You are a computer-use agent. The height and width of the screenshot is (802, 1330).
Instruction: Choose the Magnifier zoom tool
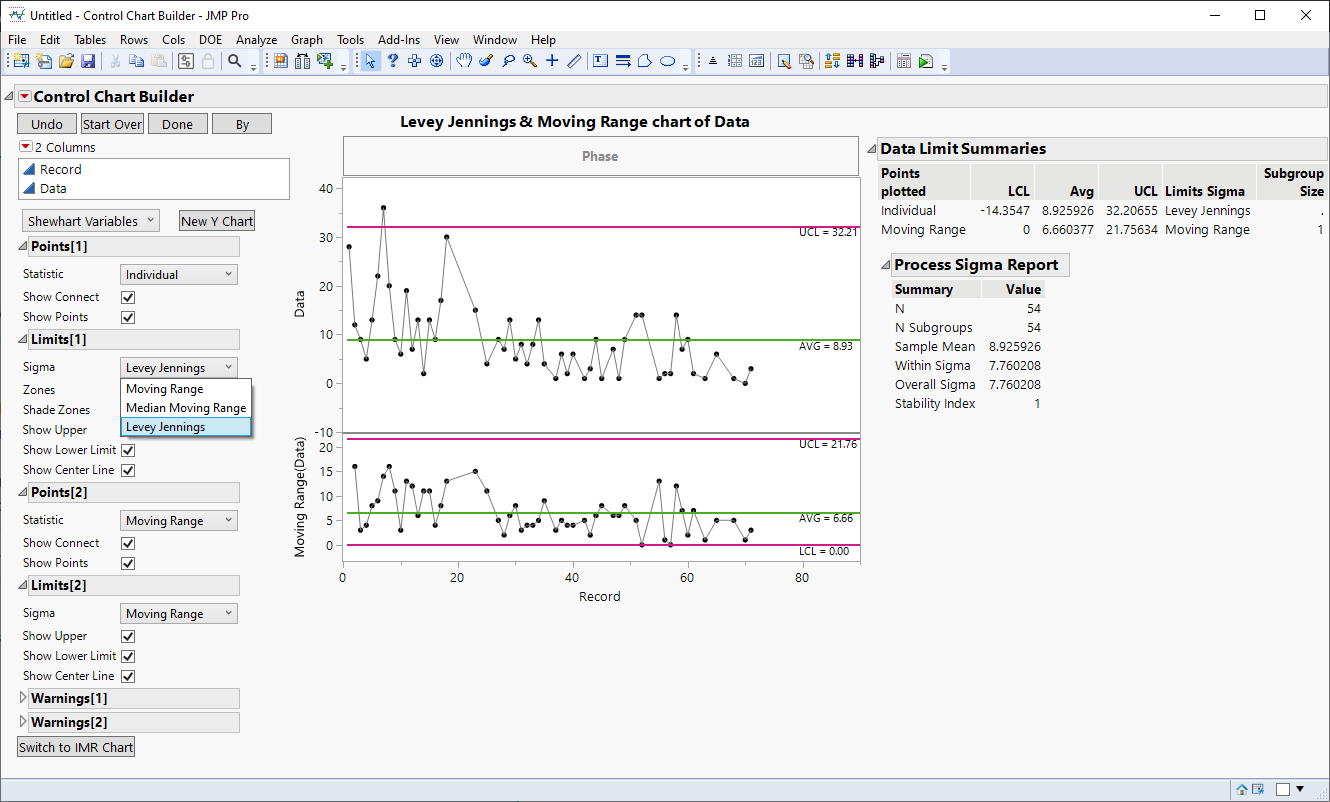(530, 61)
